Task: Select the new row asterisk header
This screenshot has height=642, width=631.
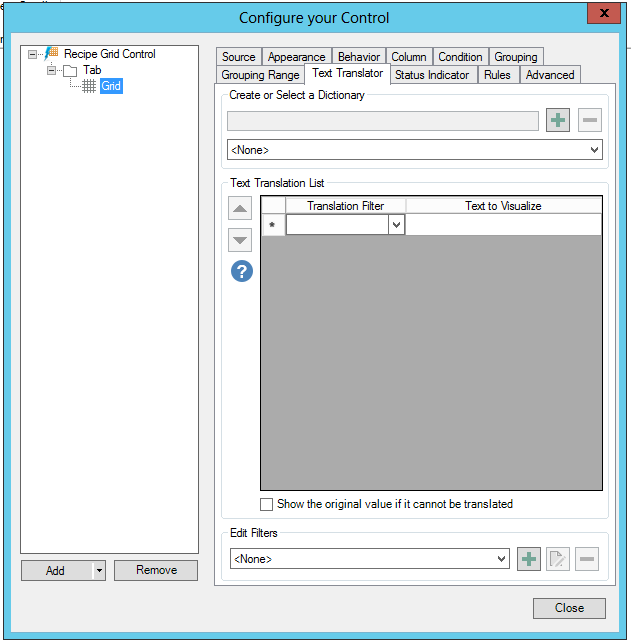Action: (273, 225)
